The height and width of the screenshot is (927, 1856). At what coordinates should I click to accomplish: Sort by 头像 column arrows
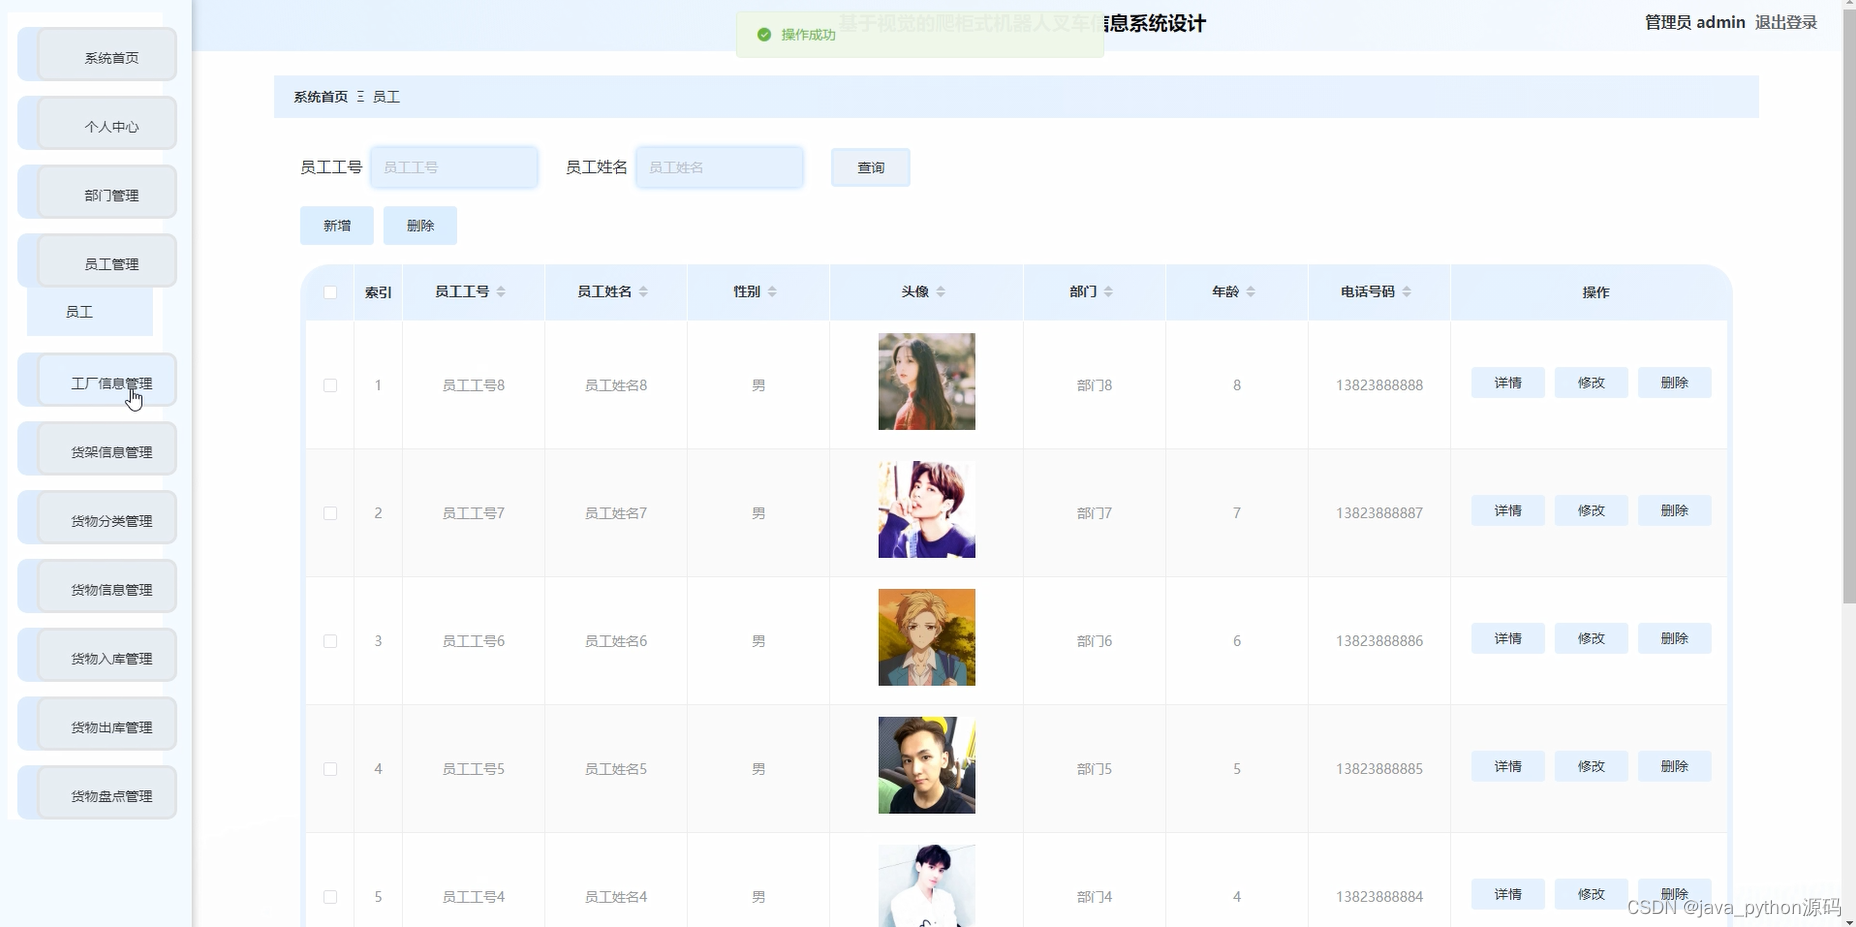click(941, 292)
